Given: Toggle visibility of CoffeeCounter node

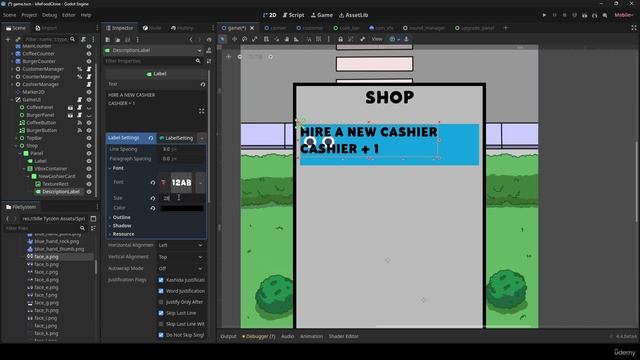Looking at the screenshot, I should [x=89, y=53].
